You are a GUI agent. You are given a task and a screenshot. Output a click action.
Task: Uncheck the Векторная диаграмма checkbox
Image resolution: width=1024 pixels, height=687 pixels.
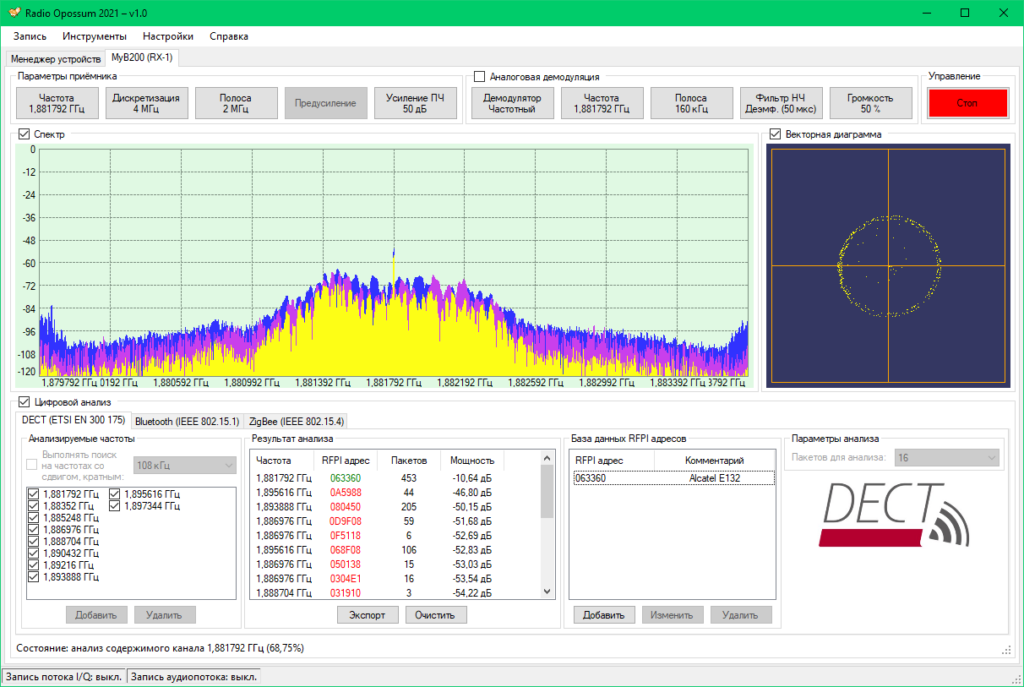click(x=775, y=134)
